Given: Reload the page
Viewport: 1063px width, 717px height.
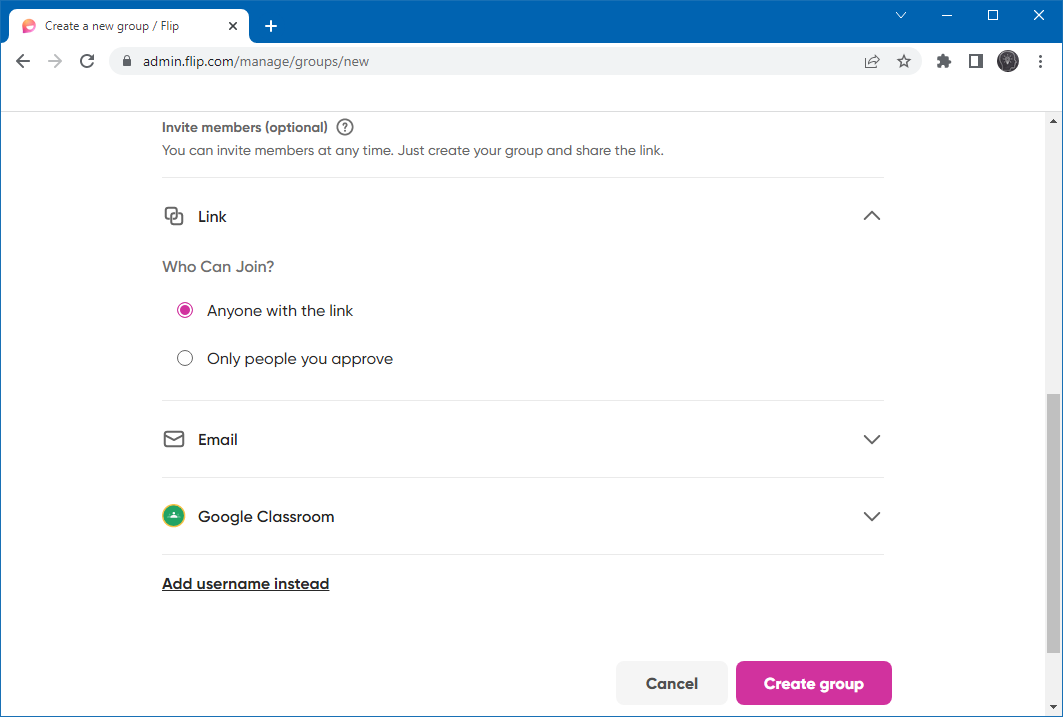Looking at the screenshot, I should pyautogui.click(x=87, y=61).
